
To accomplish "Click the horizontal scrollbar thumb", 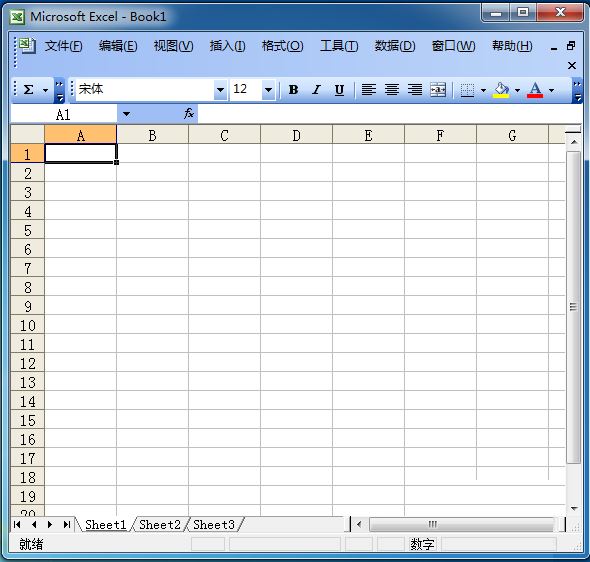I will [461, 524].
